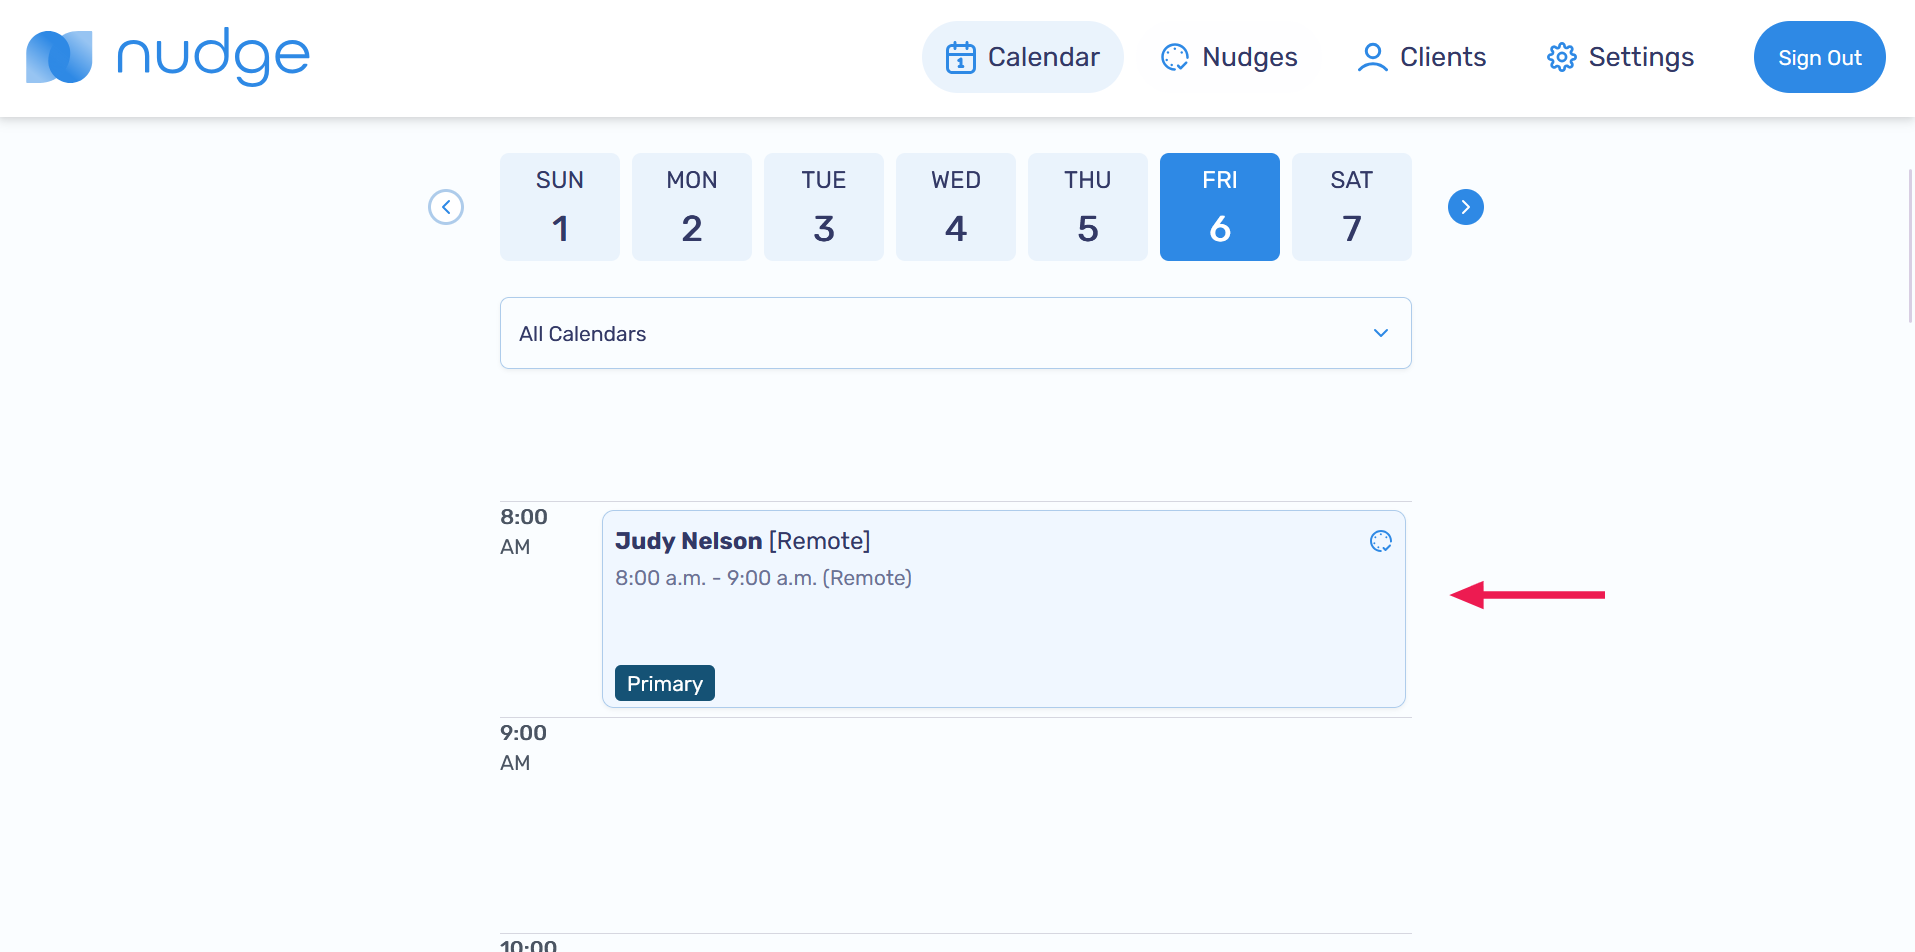The image size is (1915, 952).
Task: Expand the All Calendars dropdown
Action: pos(955,333)
